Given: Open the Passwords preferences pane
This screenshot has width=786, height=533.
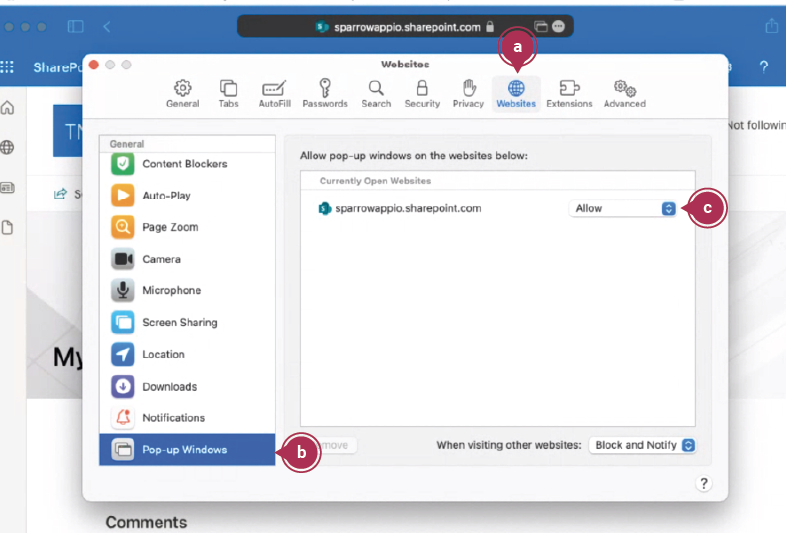Looking at the screenshot, I should (x=325, y=93).
